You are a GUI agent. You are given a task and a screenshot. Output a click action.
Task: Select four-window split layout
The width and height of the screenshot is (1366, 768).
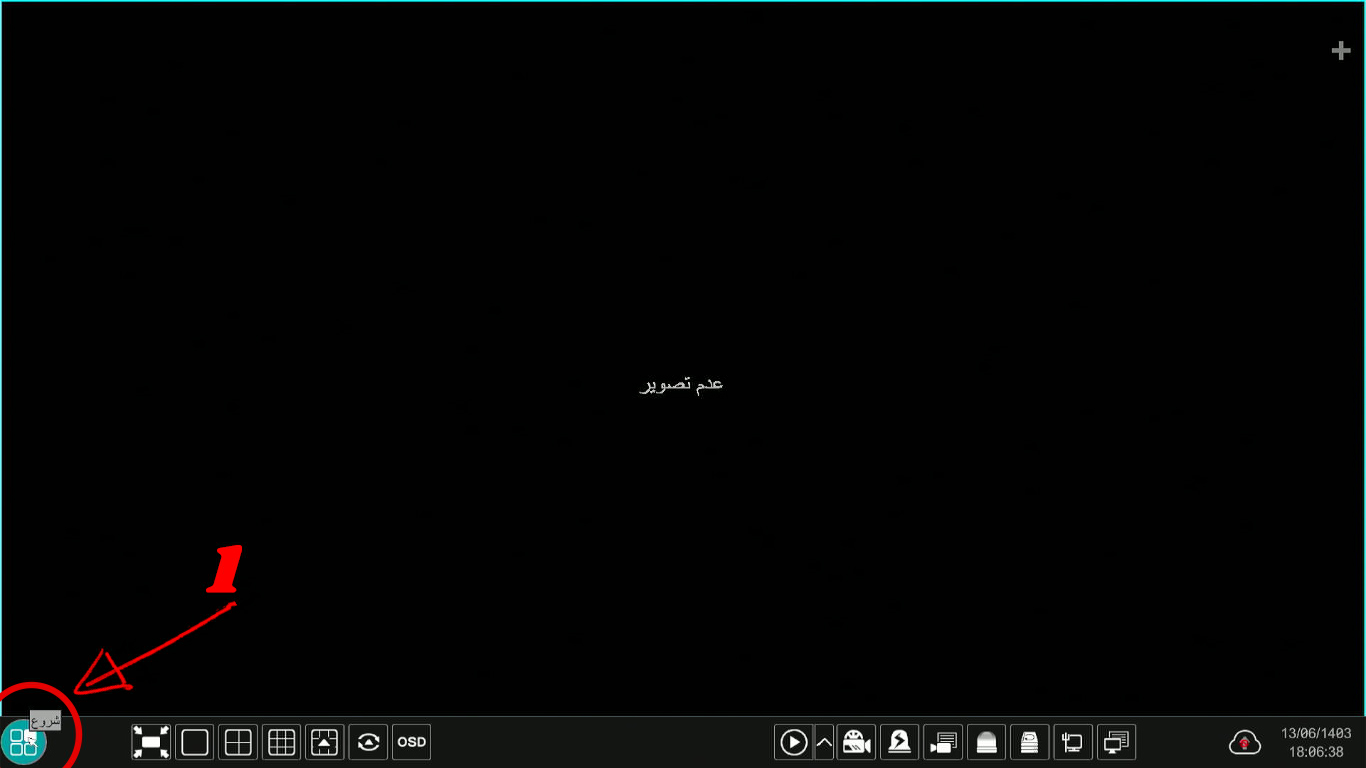point(238,742)
